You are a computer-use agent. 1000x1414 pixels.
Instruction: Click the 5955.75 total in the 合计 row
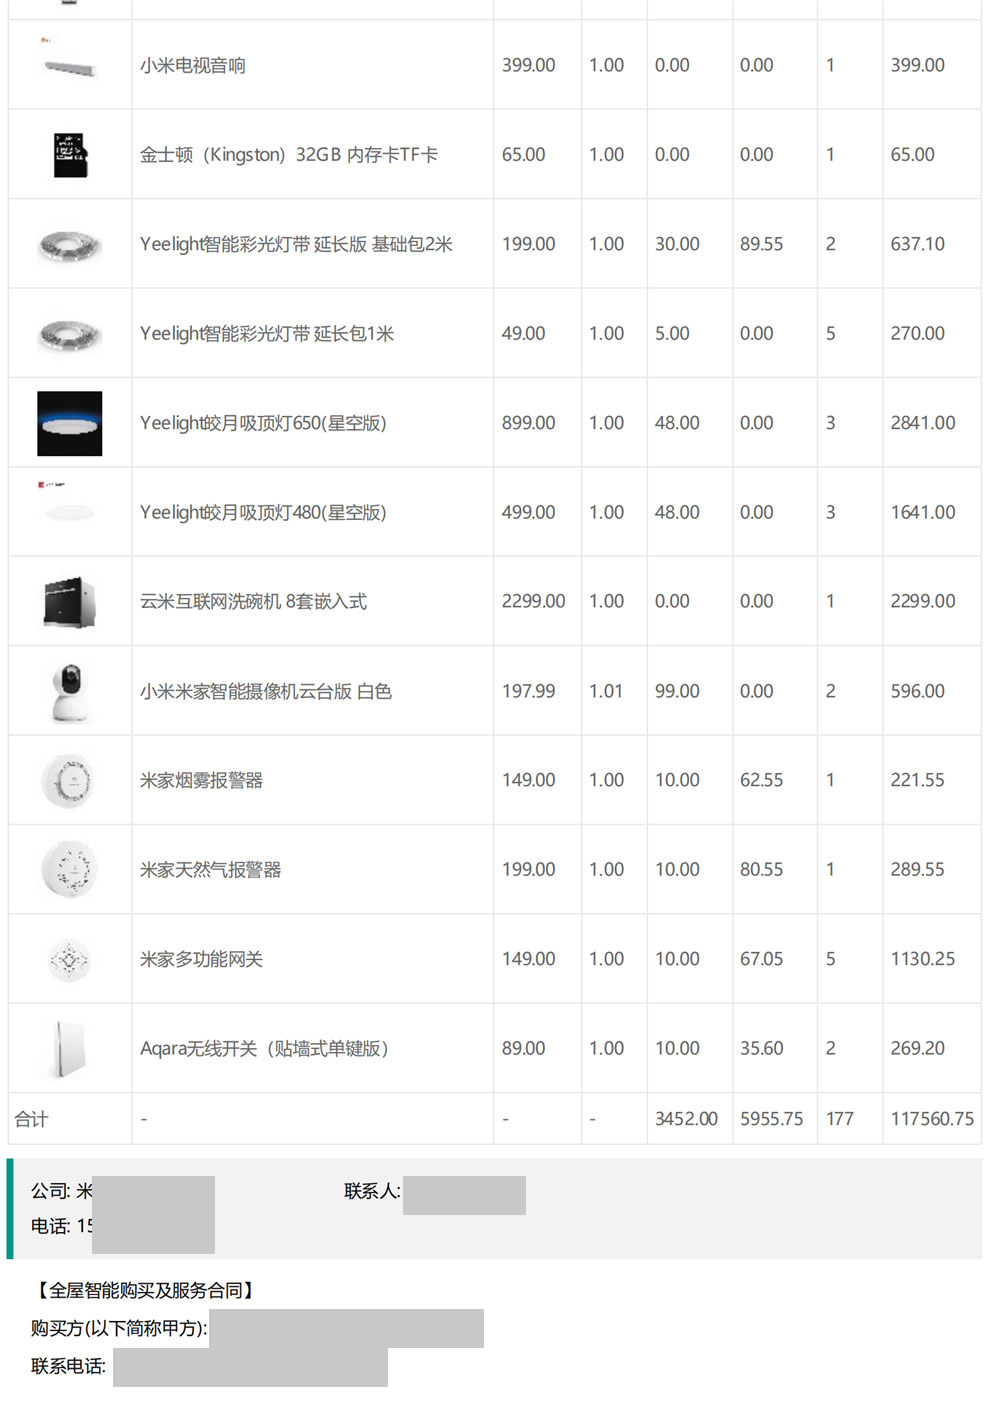pyautogui.click(x=772, y=1119)
